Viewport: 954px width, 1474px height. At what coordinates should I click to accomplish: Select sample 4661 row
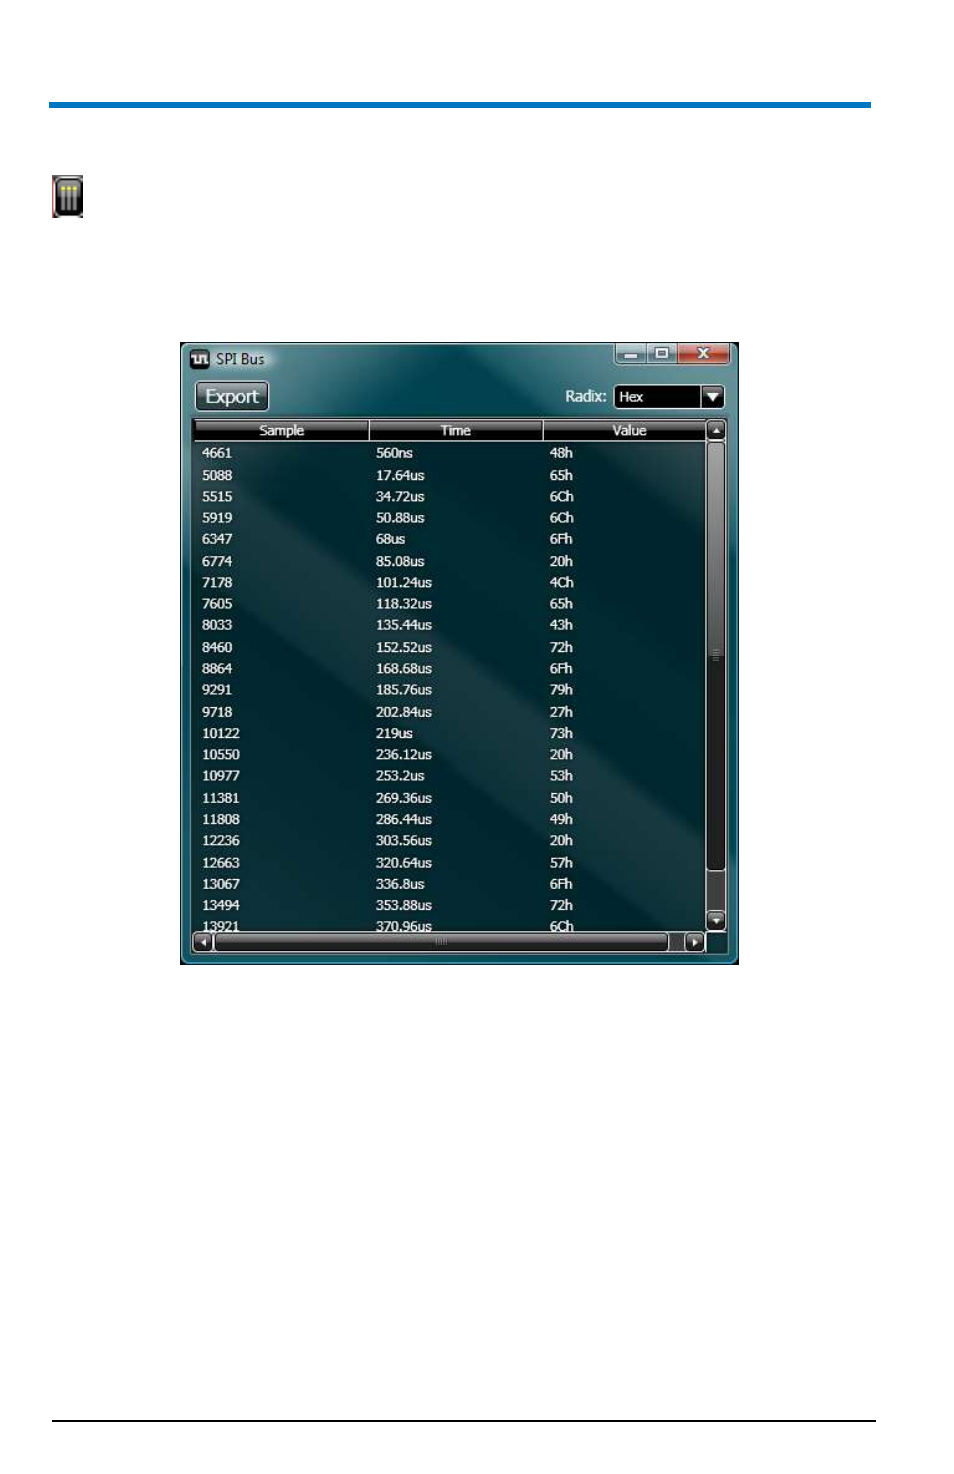tap(450, 453)
